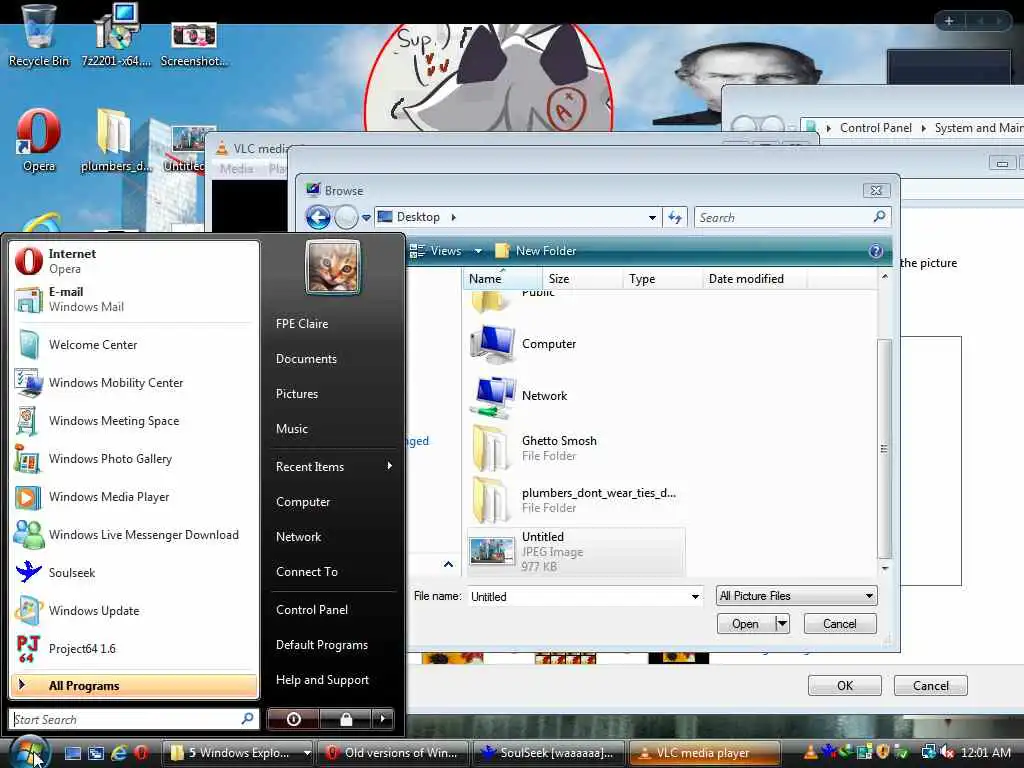Create a New Folder
The width and height of the screenshot is (1024, 768).
[x=536, y=251]
